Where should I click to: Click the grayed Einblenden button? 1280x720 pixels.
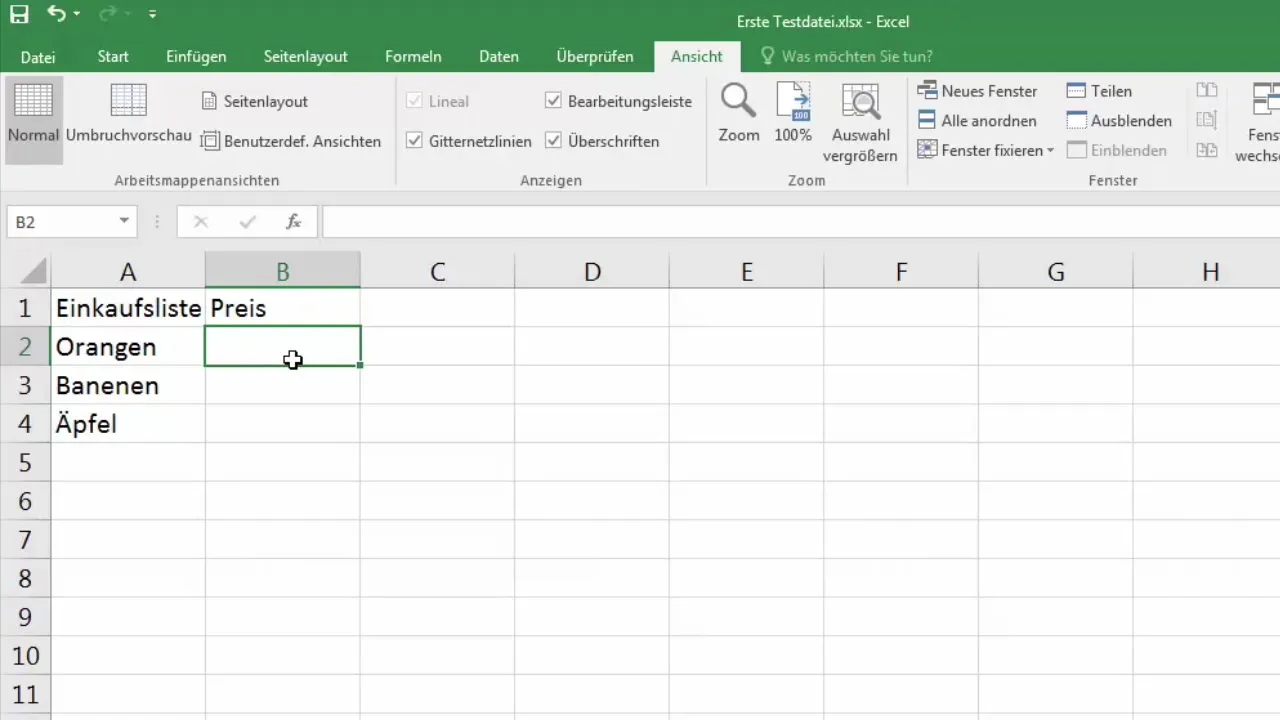[x=1117, y=150]
